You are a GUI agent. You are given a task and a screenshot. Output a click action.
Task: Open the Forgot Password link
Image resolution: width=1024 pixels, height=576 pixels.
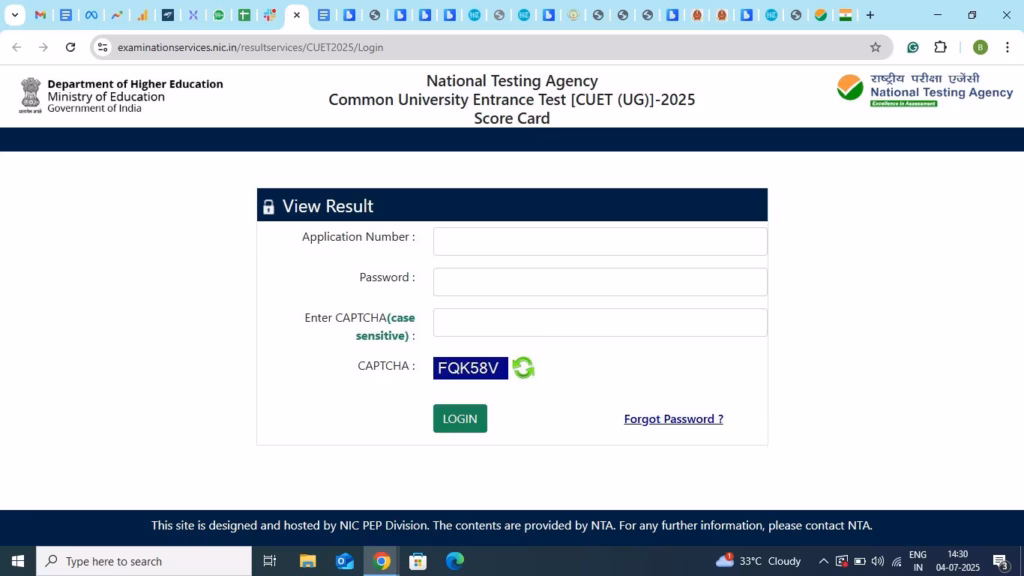click(x=673, y=419)
